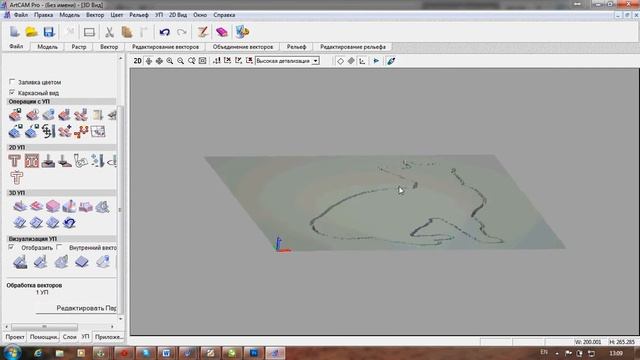Enable the Заливка цветом checkbox
Image resolution: width=640 pixels, height=360 pixels.
[x=12, y=82]
